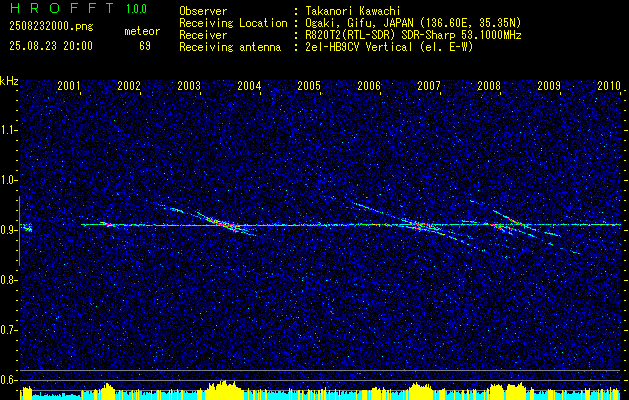
Task: Click the date stamp 25.08.23 20:00
Action: (51, 46)
